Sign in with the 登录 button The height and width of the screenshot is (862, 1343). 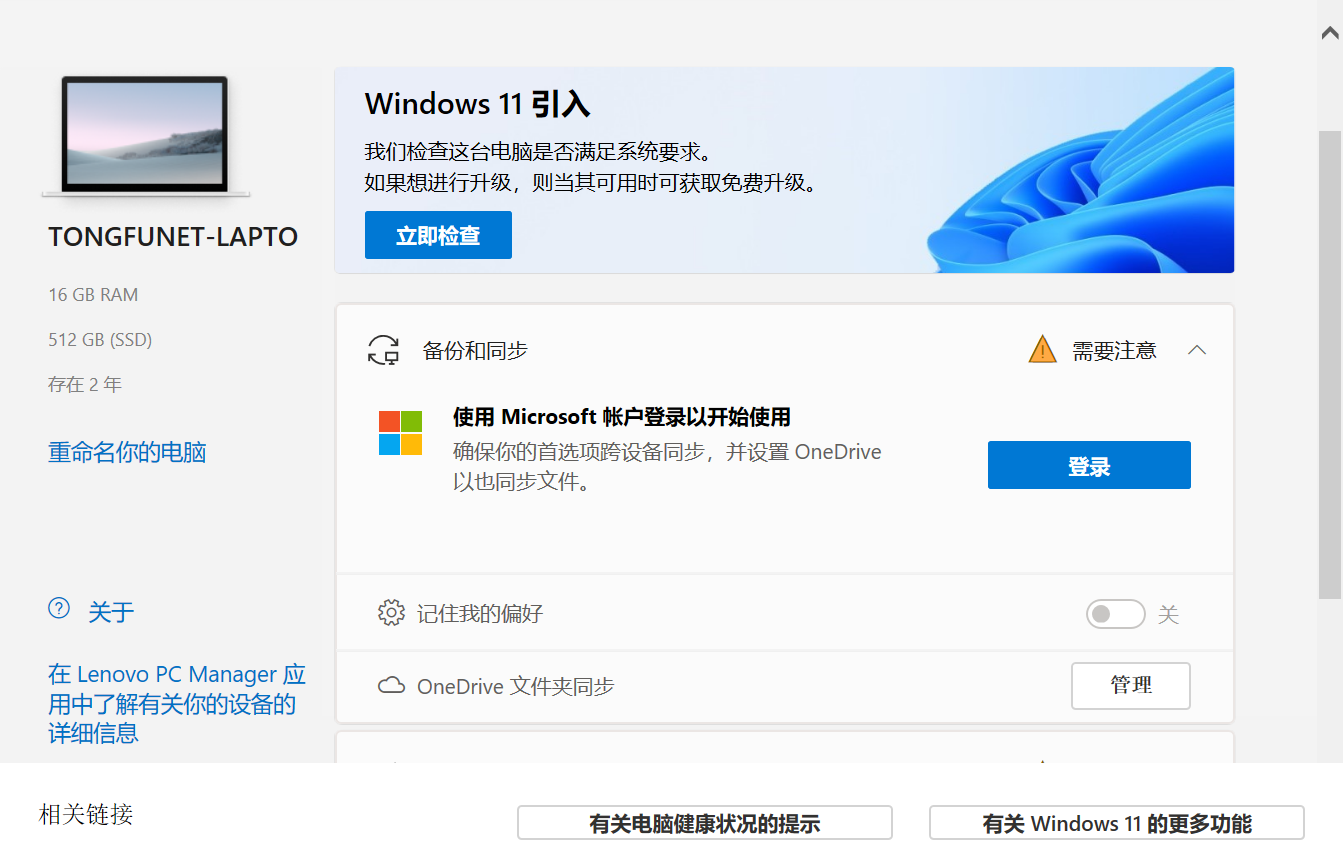[x=1089, y=465]
